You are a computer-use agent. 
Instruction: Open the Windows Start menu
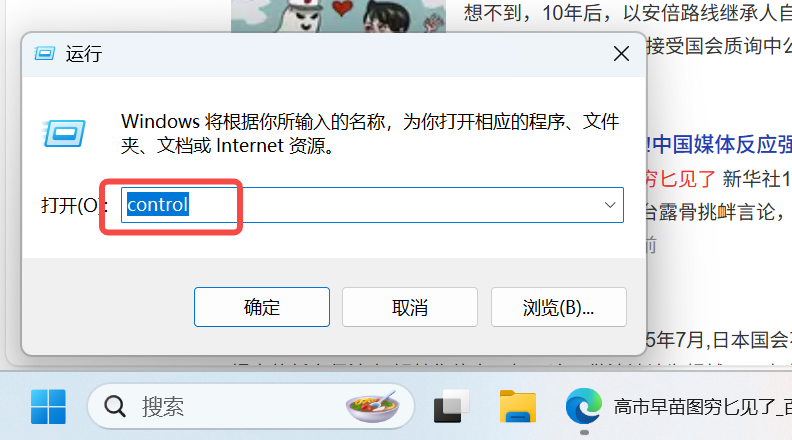point(48,407)
